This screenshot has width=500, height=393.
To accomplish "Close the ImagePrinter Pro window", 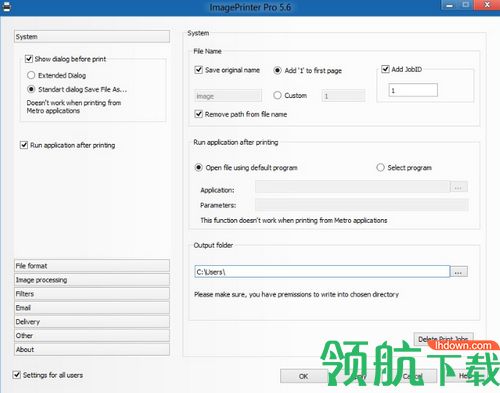I will [x=487, y=5].
